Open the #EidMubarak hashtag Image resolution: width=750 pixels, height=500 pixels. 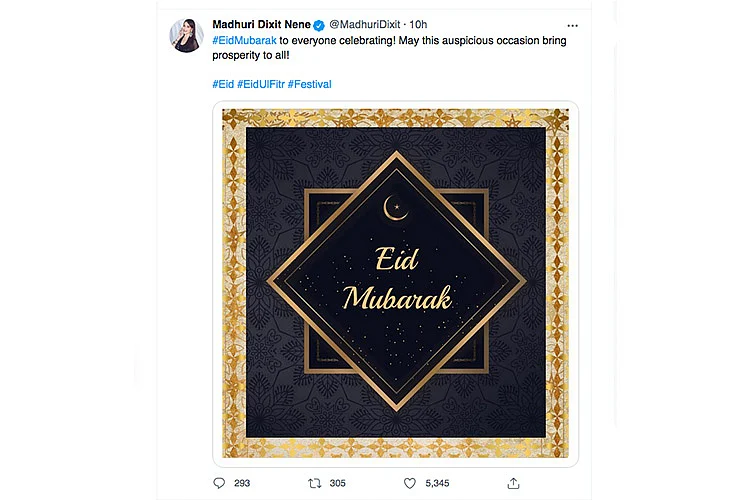(x=244, y=41)
